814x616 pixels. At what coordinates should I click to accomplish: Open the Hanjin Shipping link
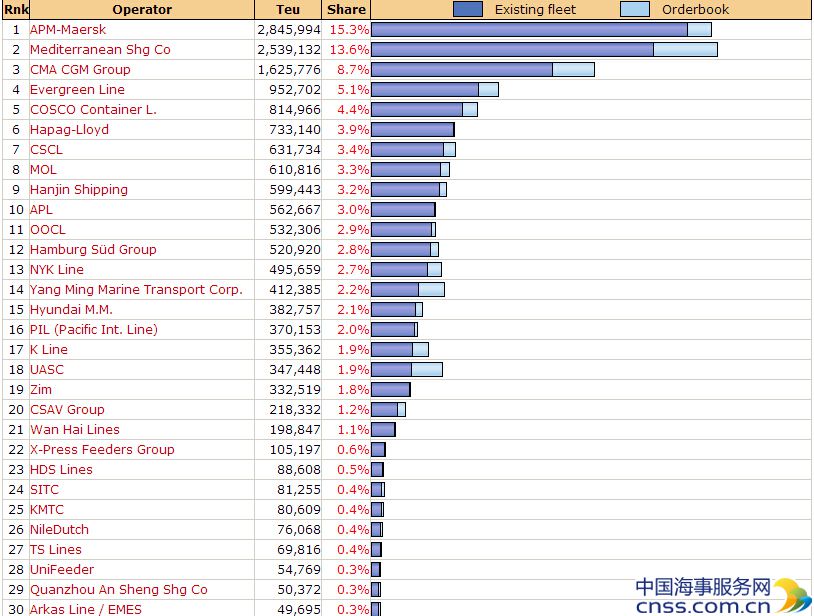pos(79,190)
